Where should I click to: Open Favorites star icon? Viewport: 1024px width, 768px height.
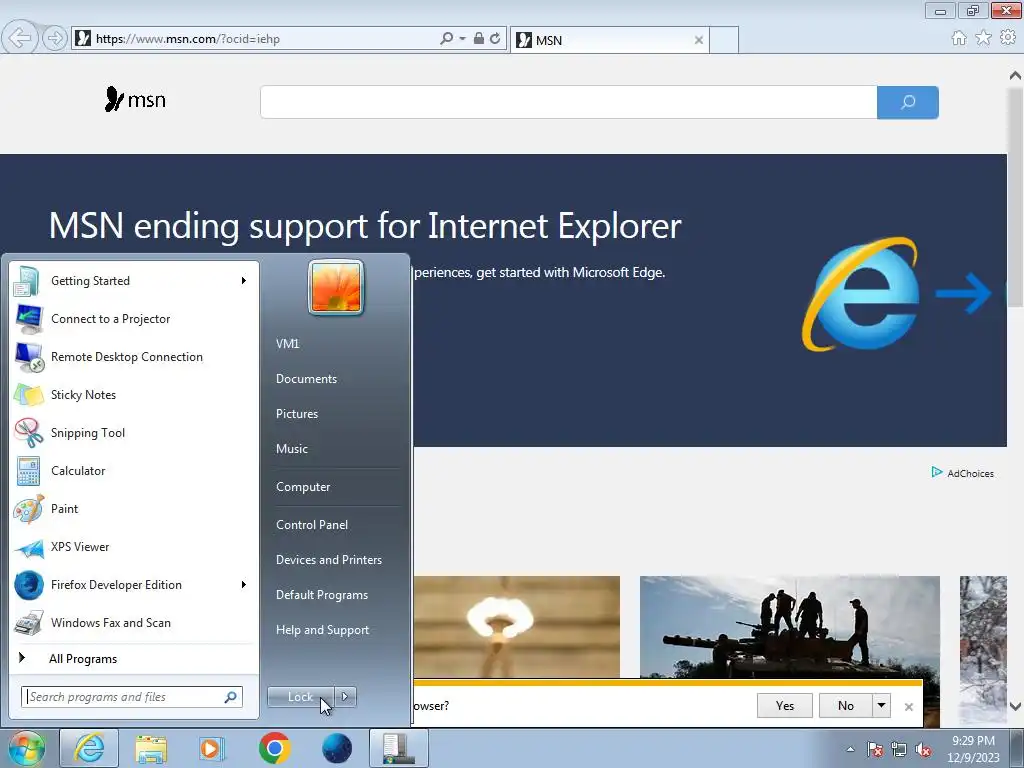coord(984,38)
